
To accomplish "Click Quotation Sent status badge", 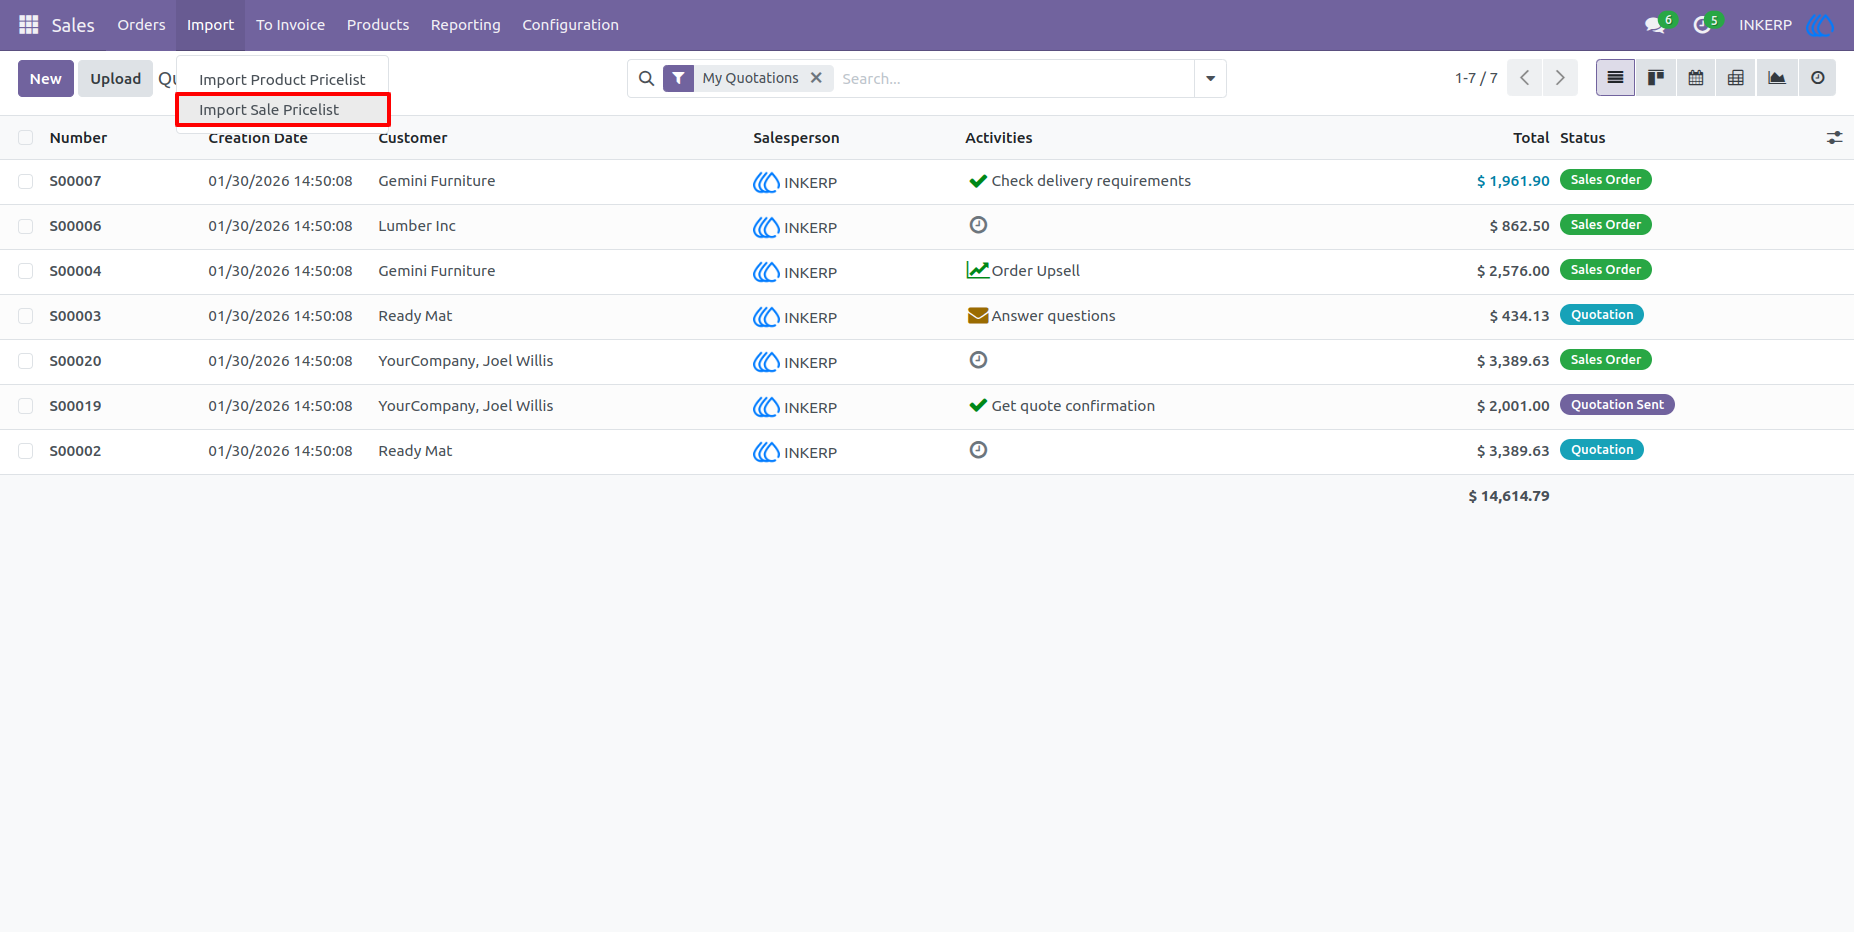I will pos(1617,405).
